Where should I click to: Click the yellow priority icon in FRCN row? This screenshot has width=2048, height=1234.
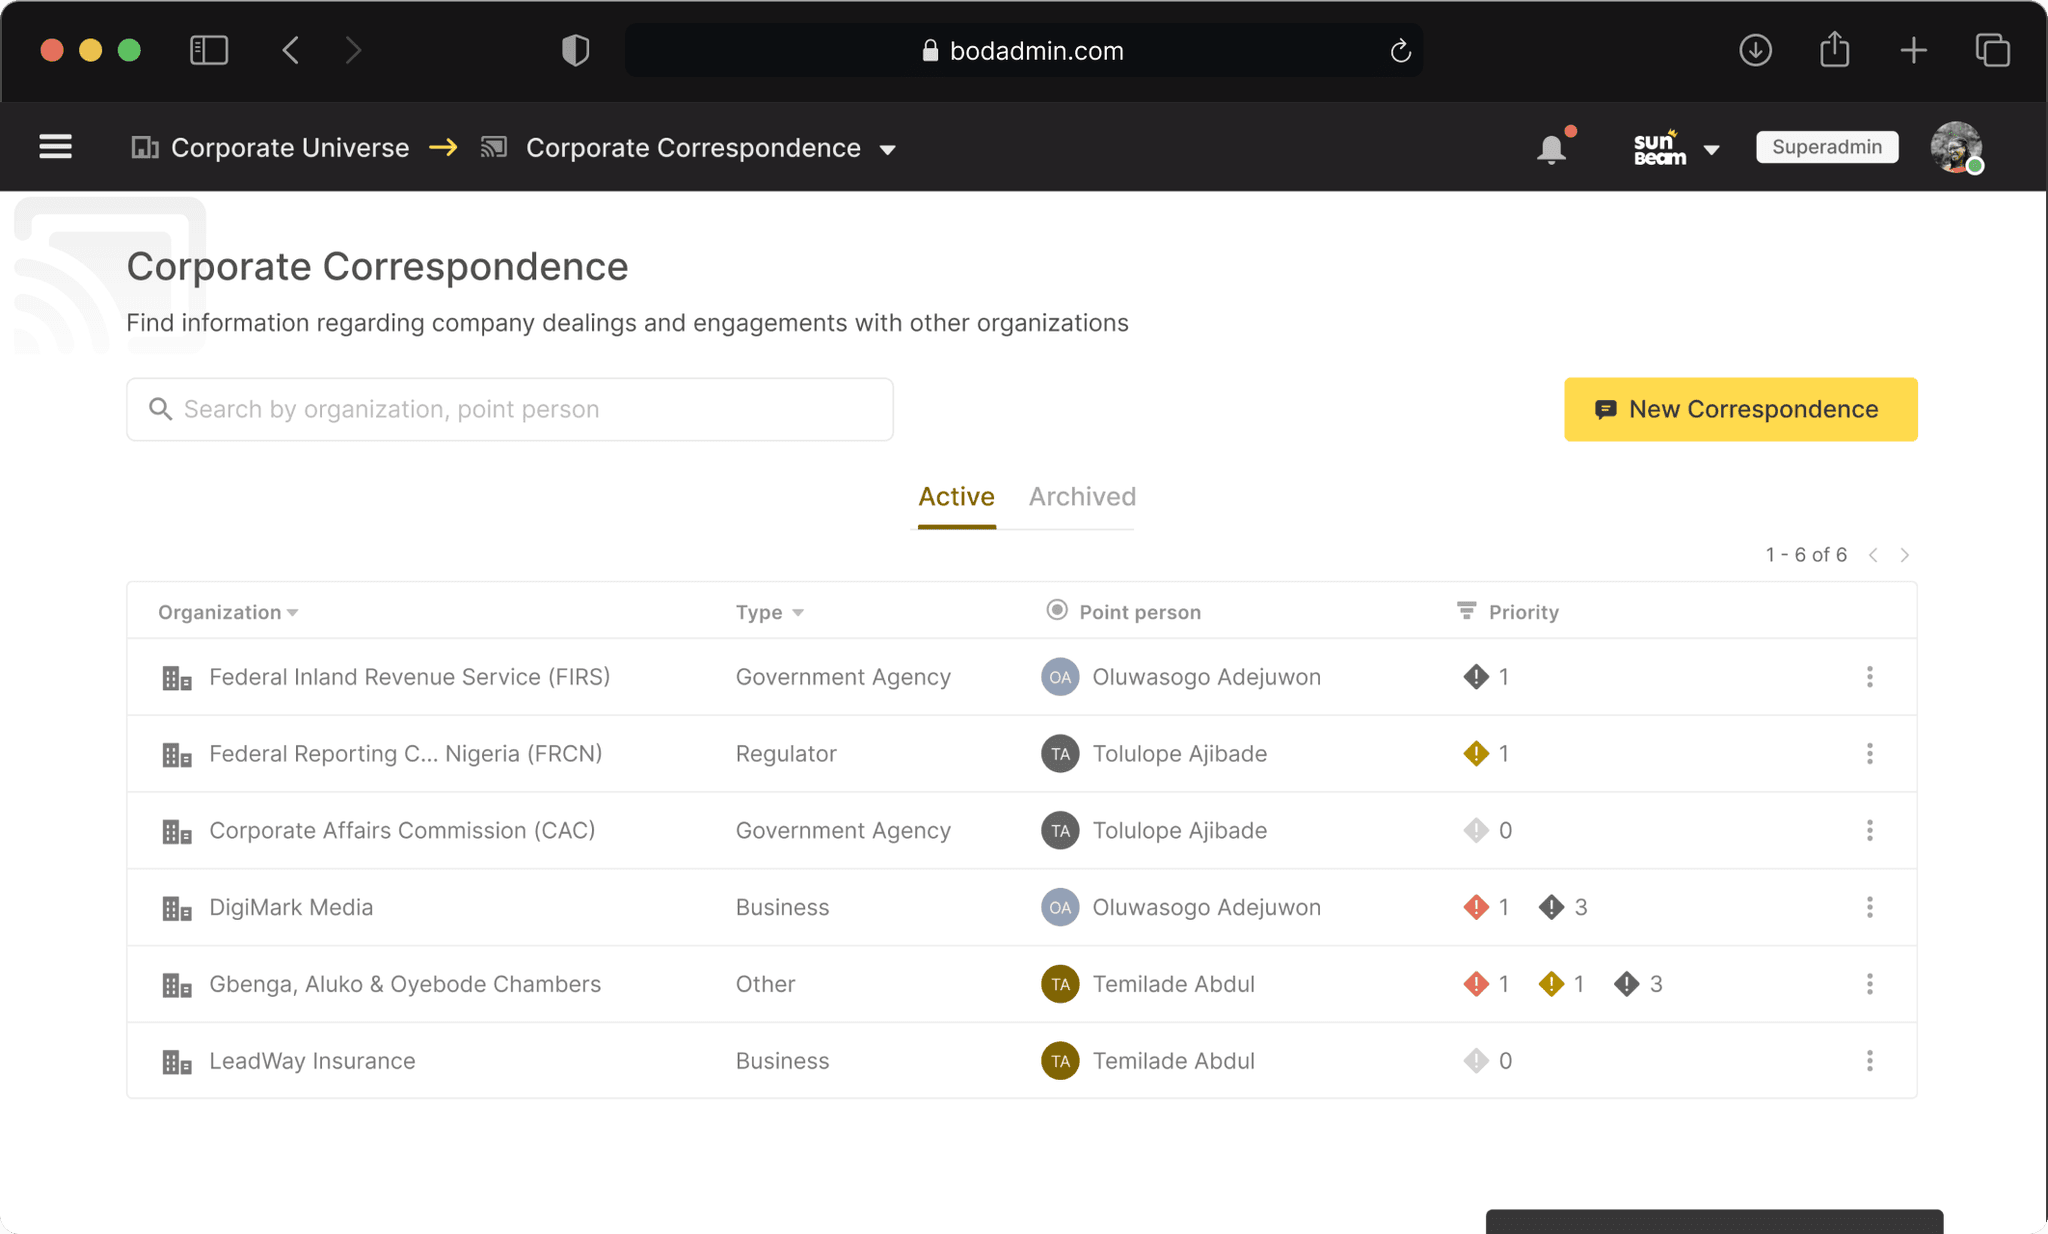pos(1475,754)
